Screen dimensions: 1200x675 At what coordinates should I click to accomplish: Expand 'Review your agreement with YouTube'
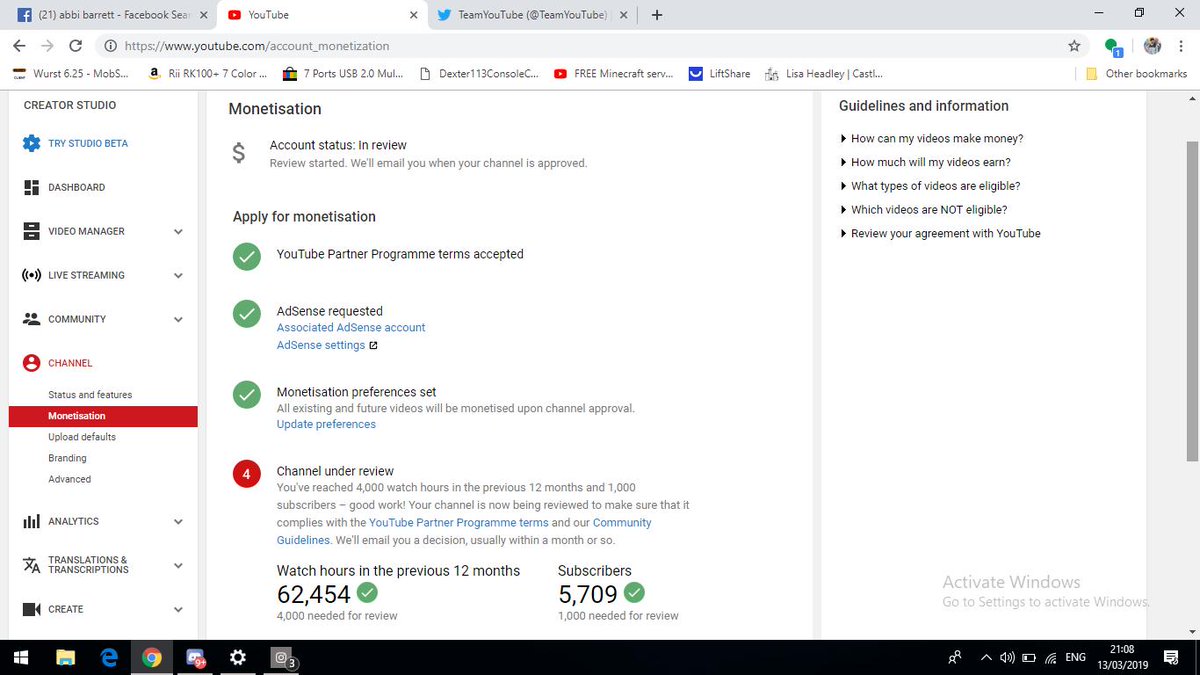(940, 233)
